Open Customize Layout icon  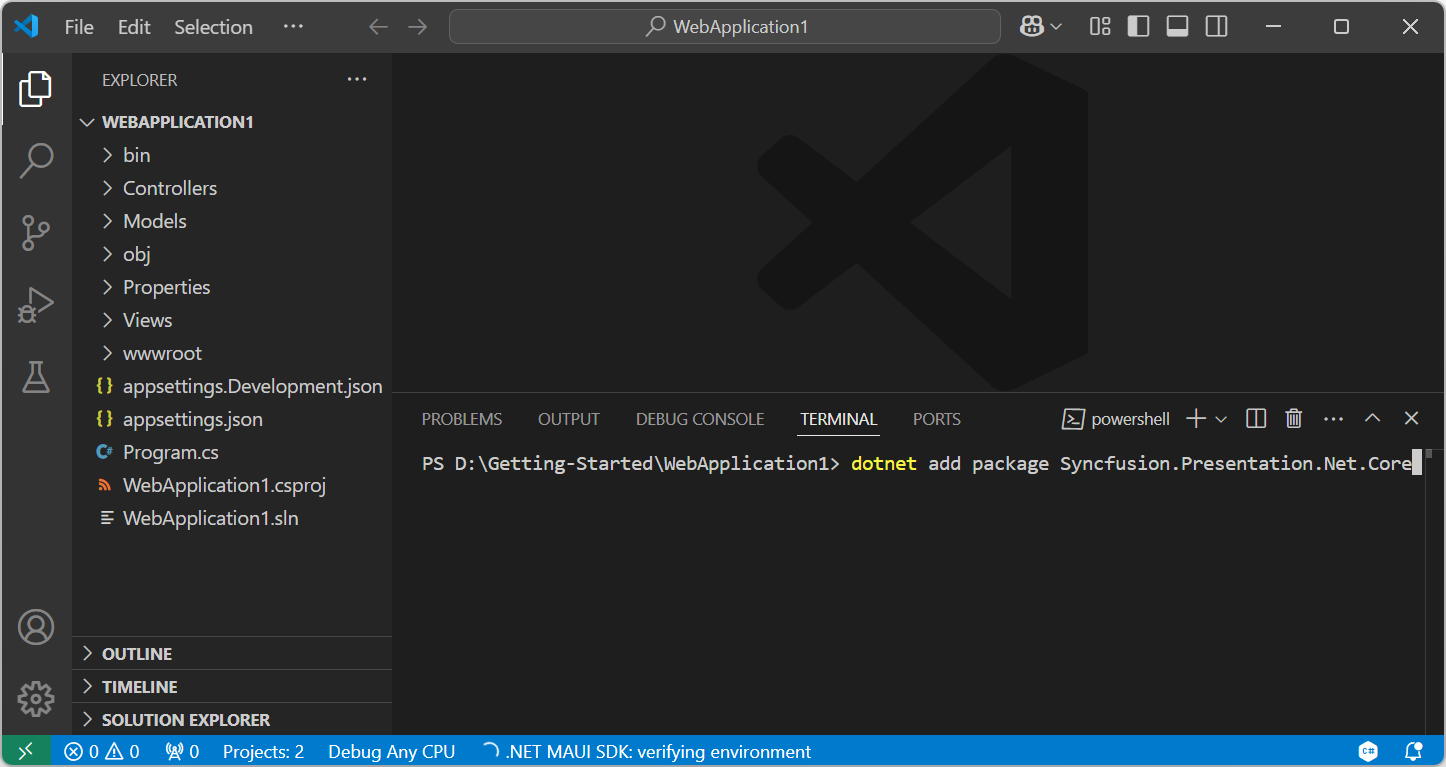pyautogui.click(x=1100, y=27)
